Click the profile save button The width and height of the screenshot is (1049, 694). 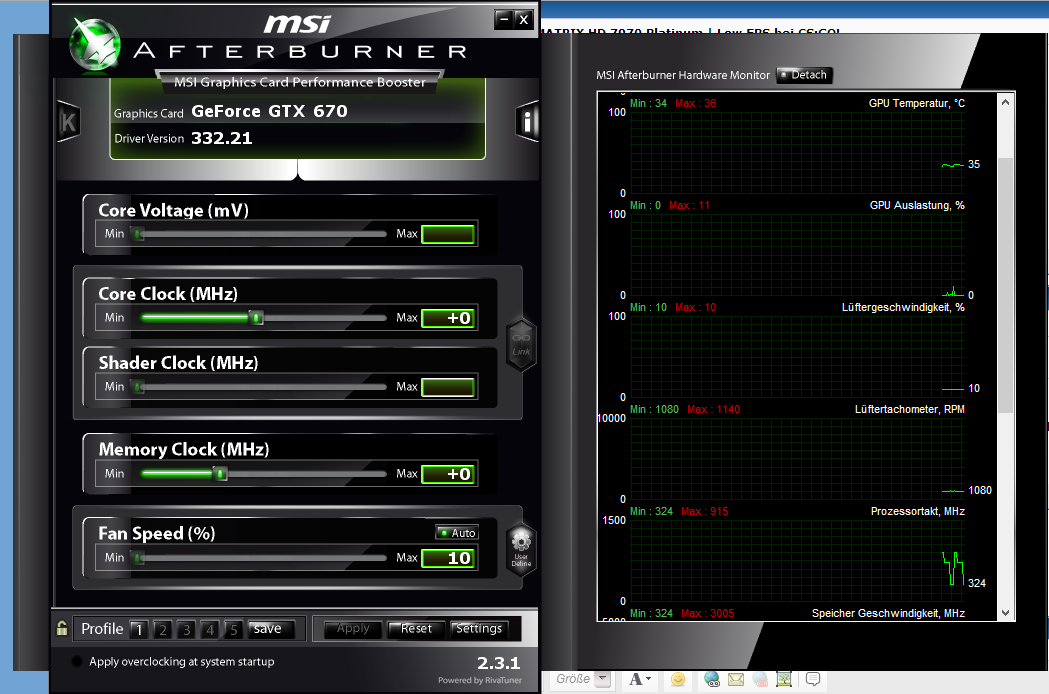pos(271,629)
